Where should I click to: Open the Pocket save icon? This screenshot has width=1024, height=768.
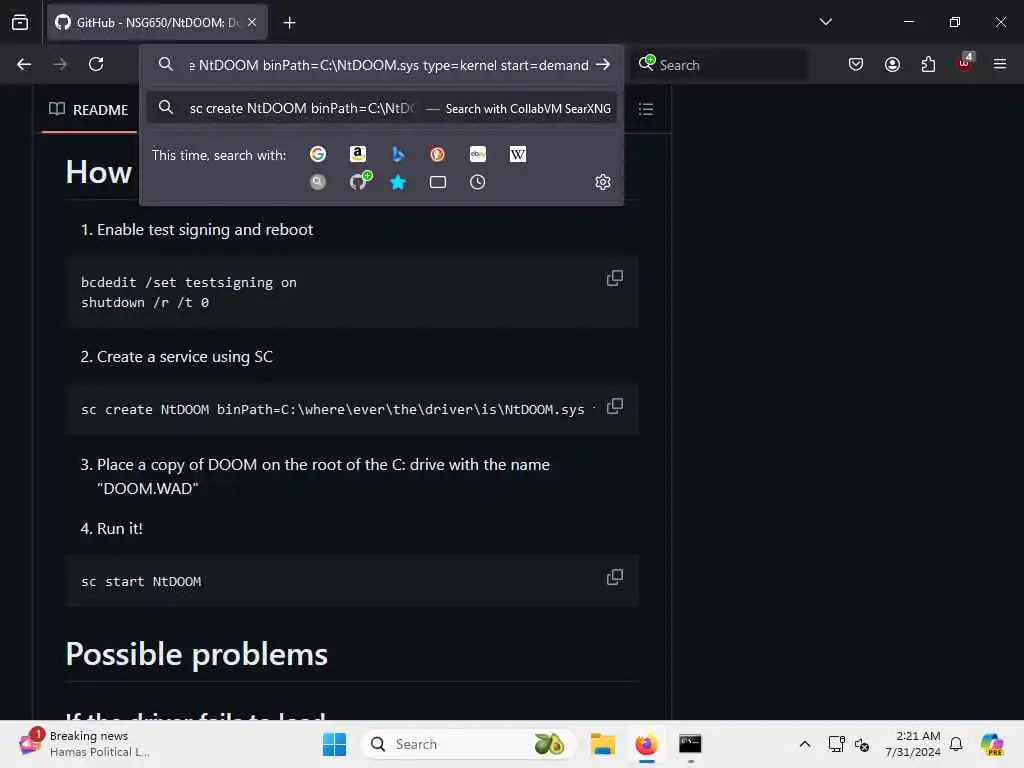coord(856,64)
